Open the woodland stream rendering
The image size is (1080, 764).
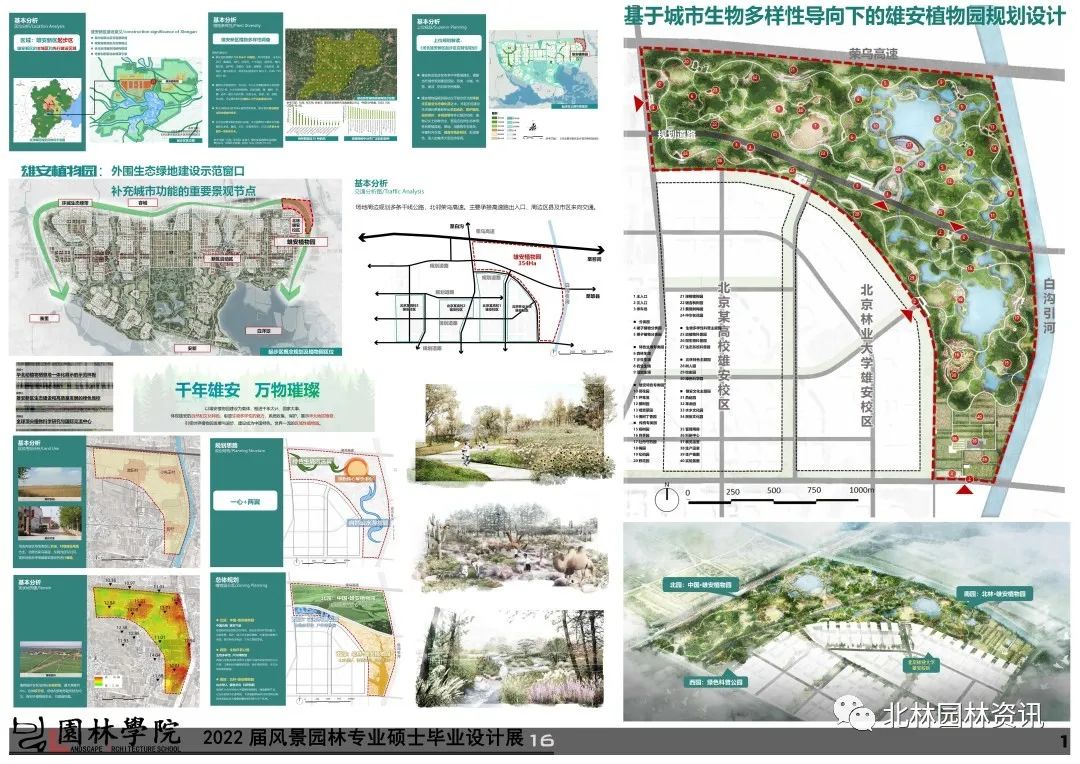click(x=510, y=657)
